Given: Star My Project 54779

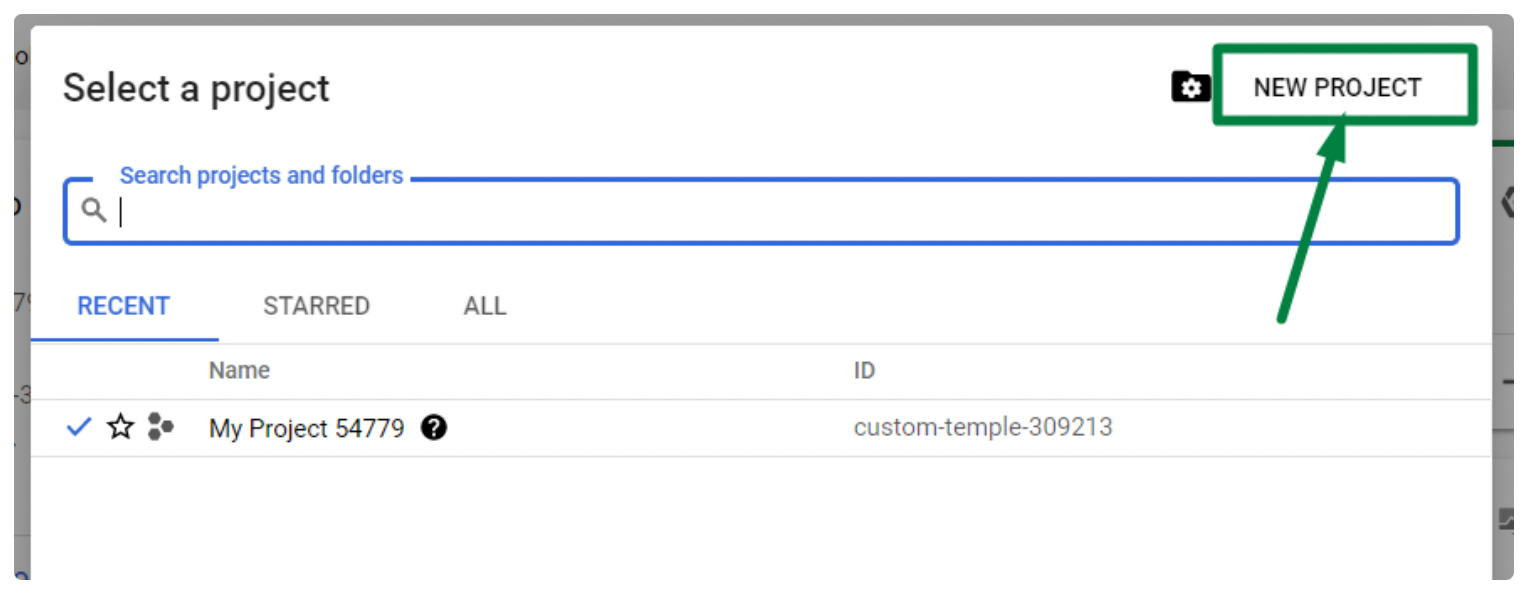Looking at the screenshot, I should tap(121, 428).
